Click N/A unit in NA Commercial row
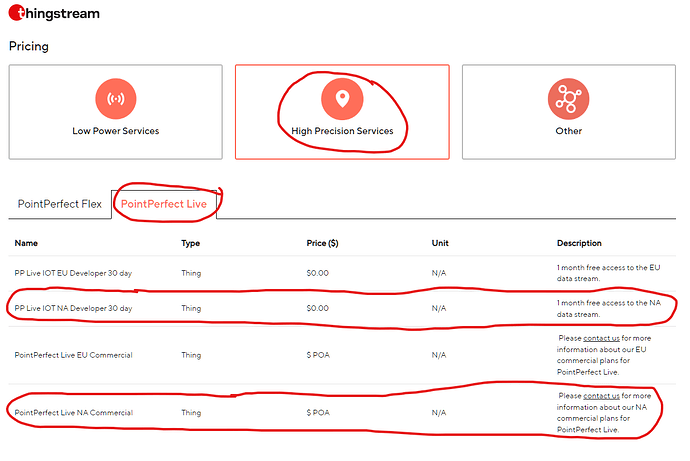Viewport: 690px width, 461px height. (x=439, y=413)
